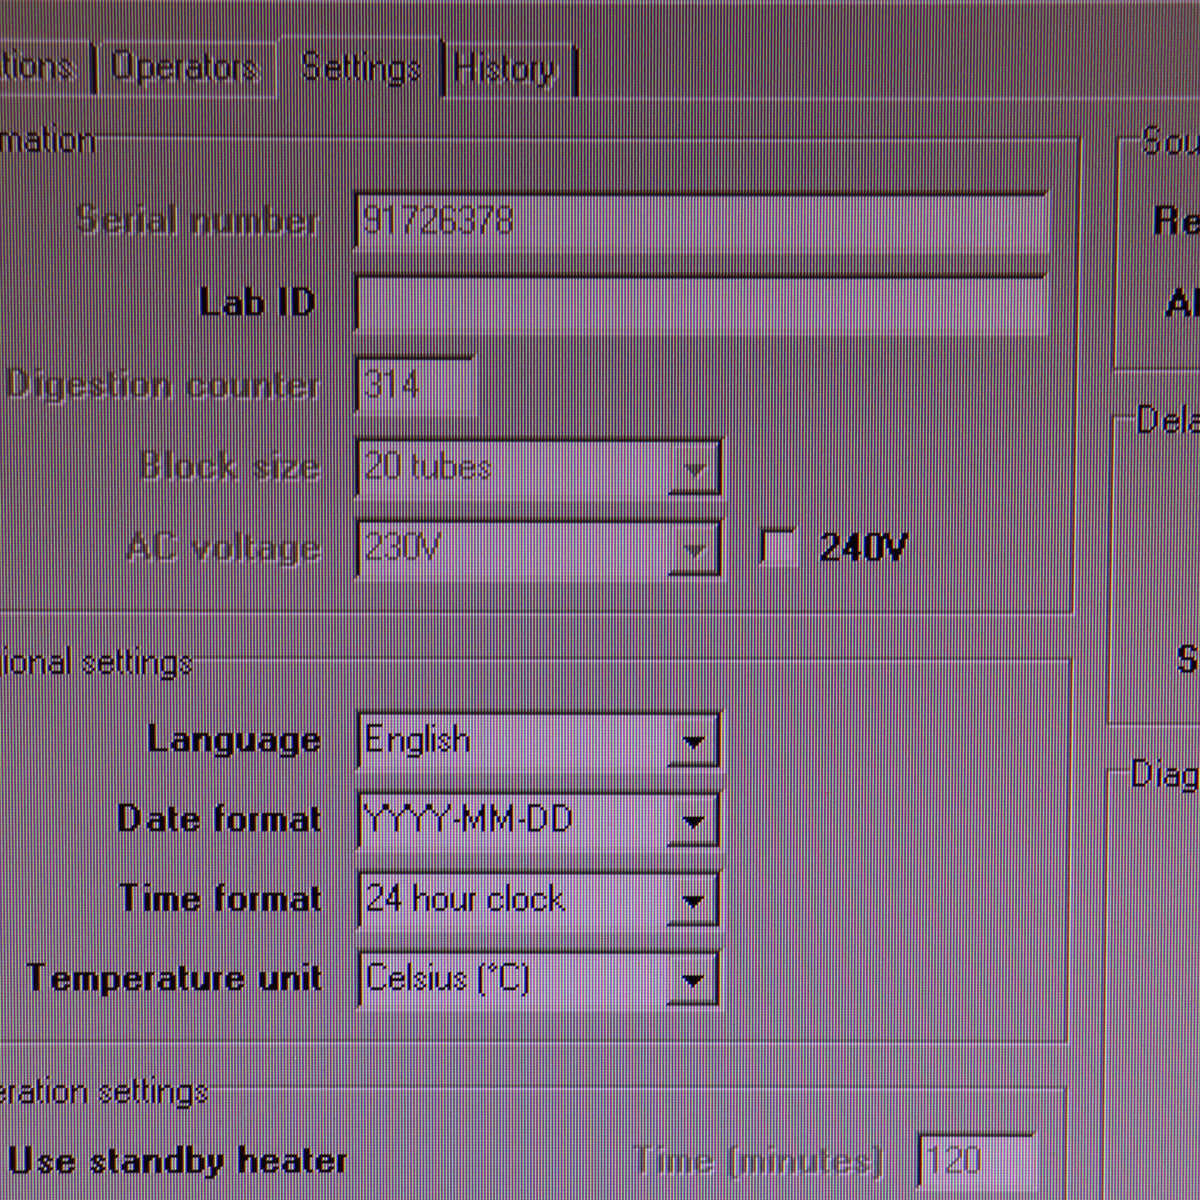This screenshot has height=1200, width=1200.
Task: Click the partially visible leftmost tab
Action: [38, 68]
